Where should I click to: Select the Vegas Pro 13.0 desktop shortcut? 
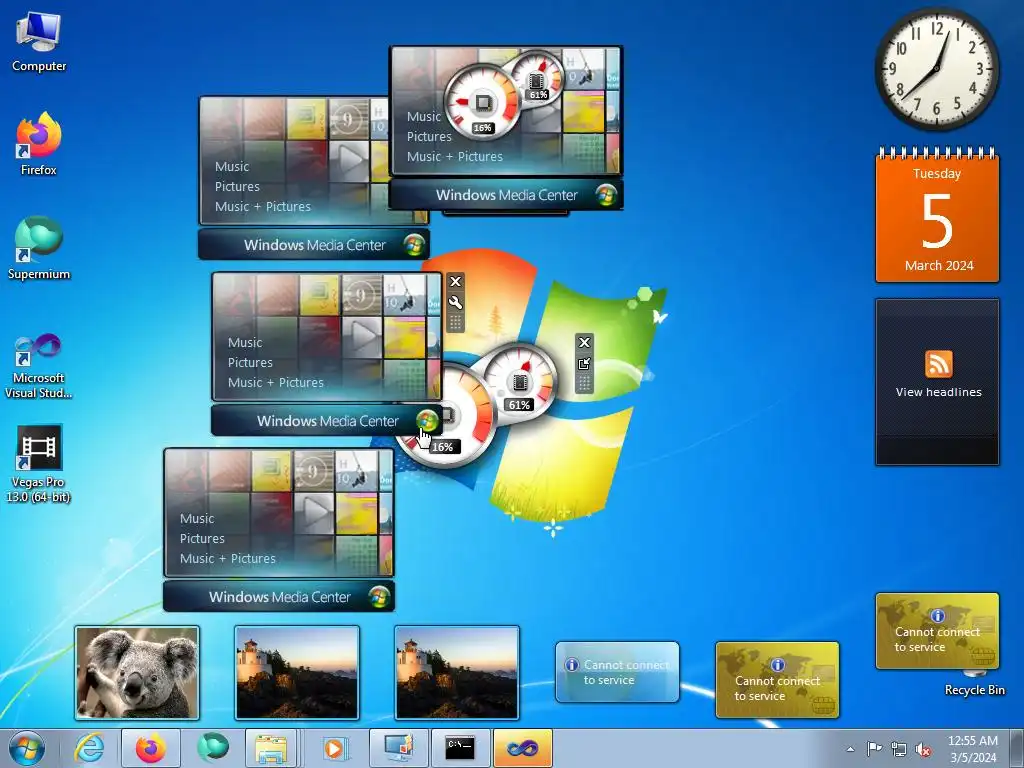[x=39, y=464]
